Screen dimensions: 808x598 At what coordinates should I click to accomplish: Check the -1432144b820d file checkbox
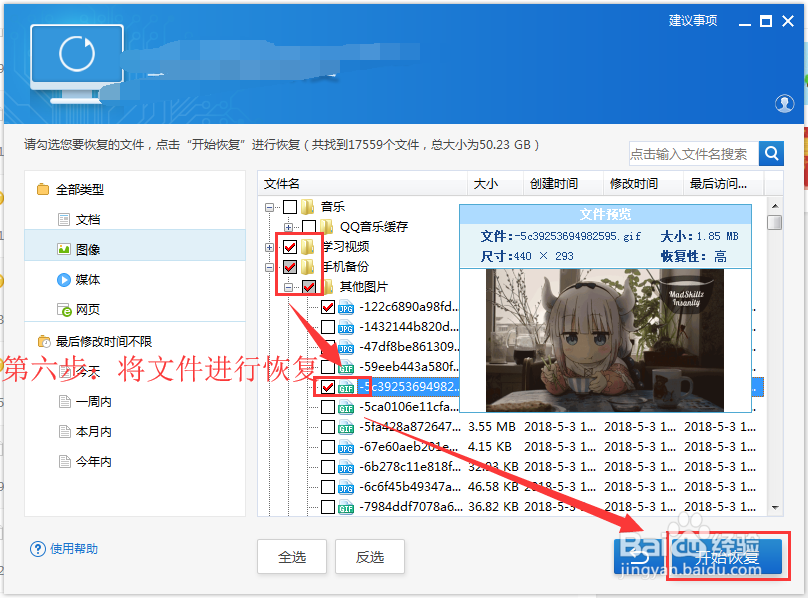328,327
